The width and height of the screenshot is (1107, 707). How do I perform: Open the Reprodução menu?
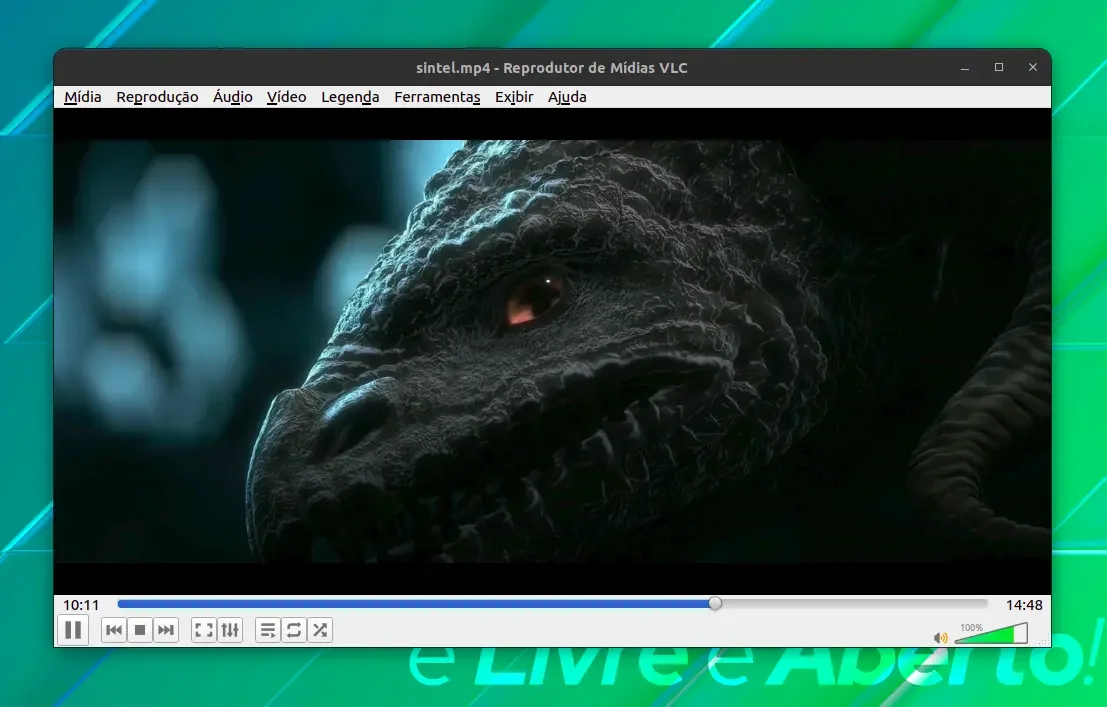tap(157, 97)
